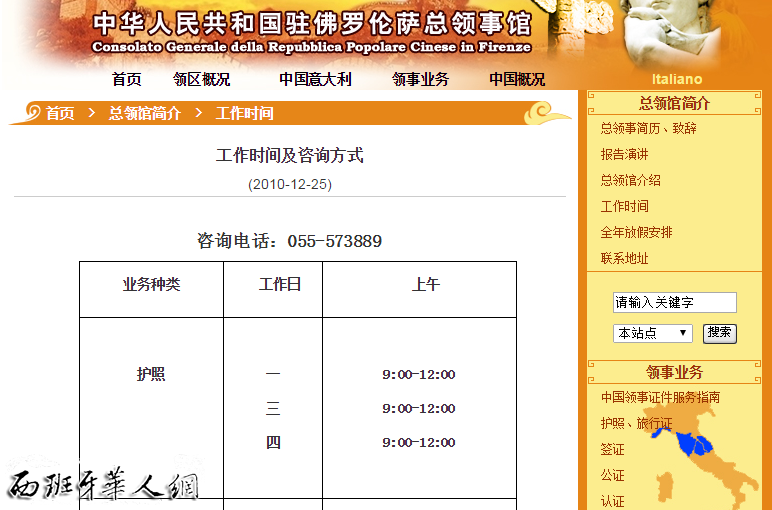Click the consulate banner title 中华人民共和国驻佛罗伦萨总领事馆
Screen dimensions: 772x510
tap(312, 23)
